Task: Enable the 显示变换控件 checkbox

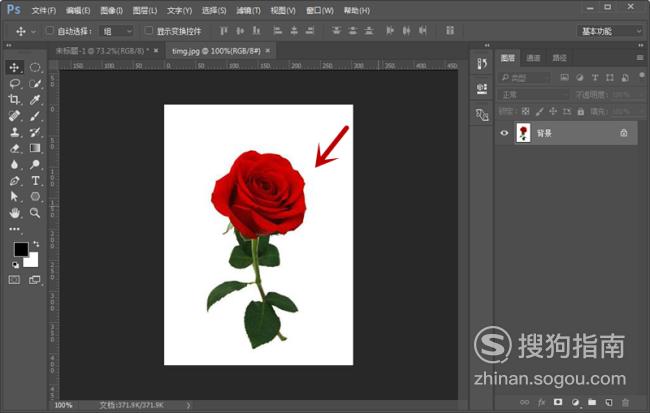Action: click(148, 31)
